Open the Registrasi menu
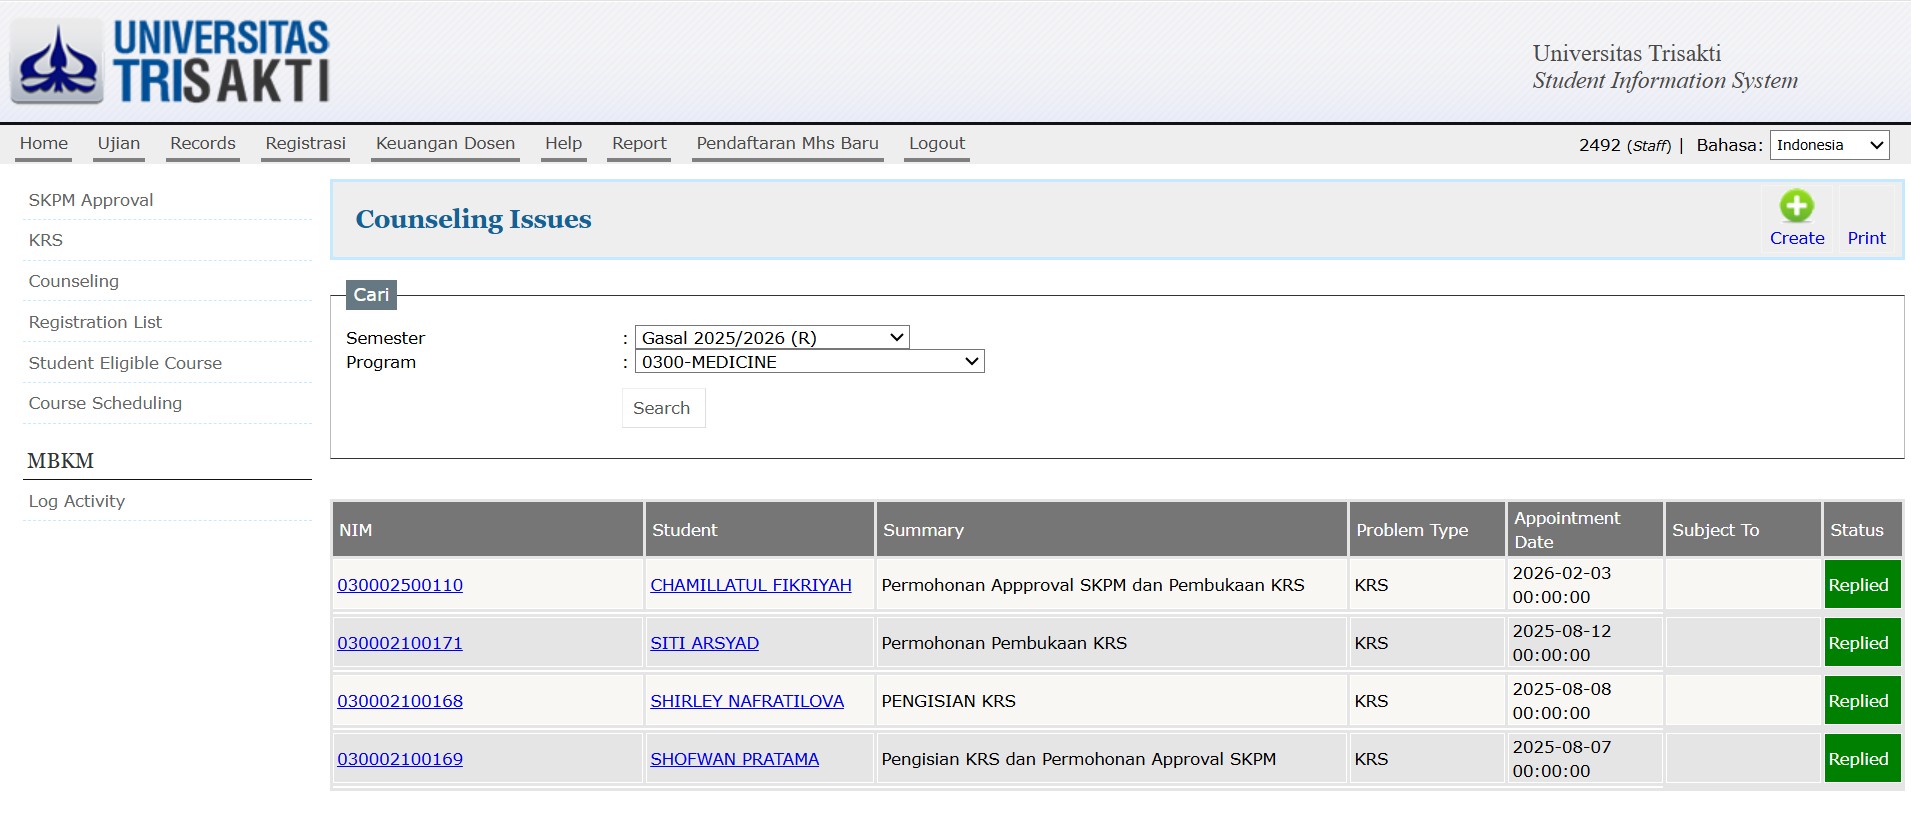 [x=305, y=143]
